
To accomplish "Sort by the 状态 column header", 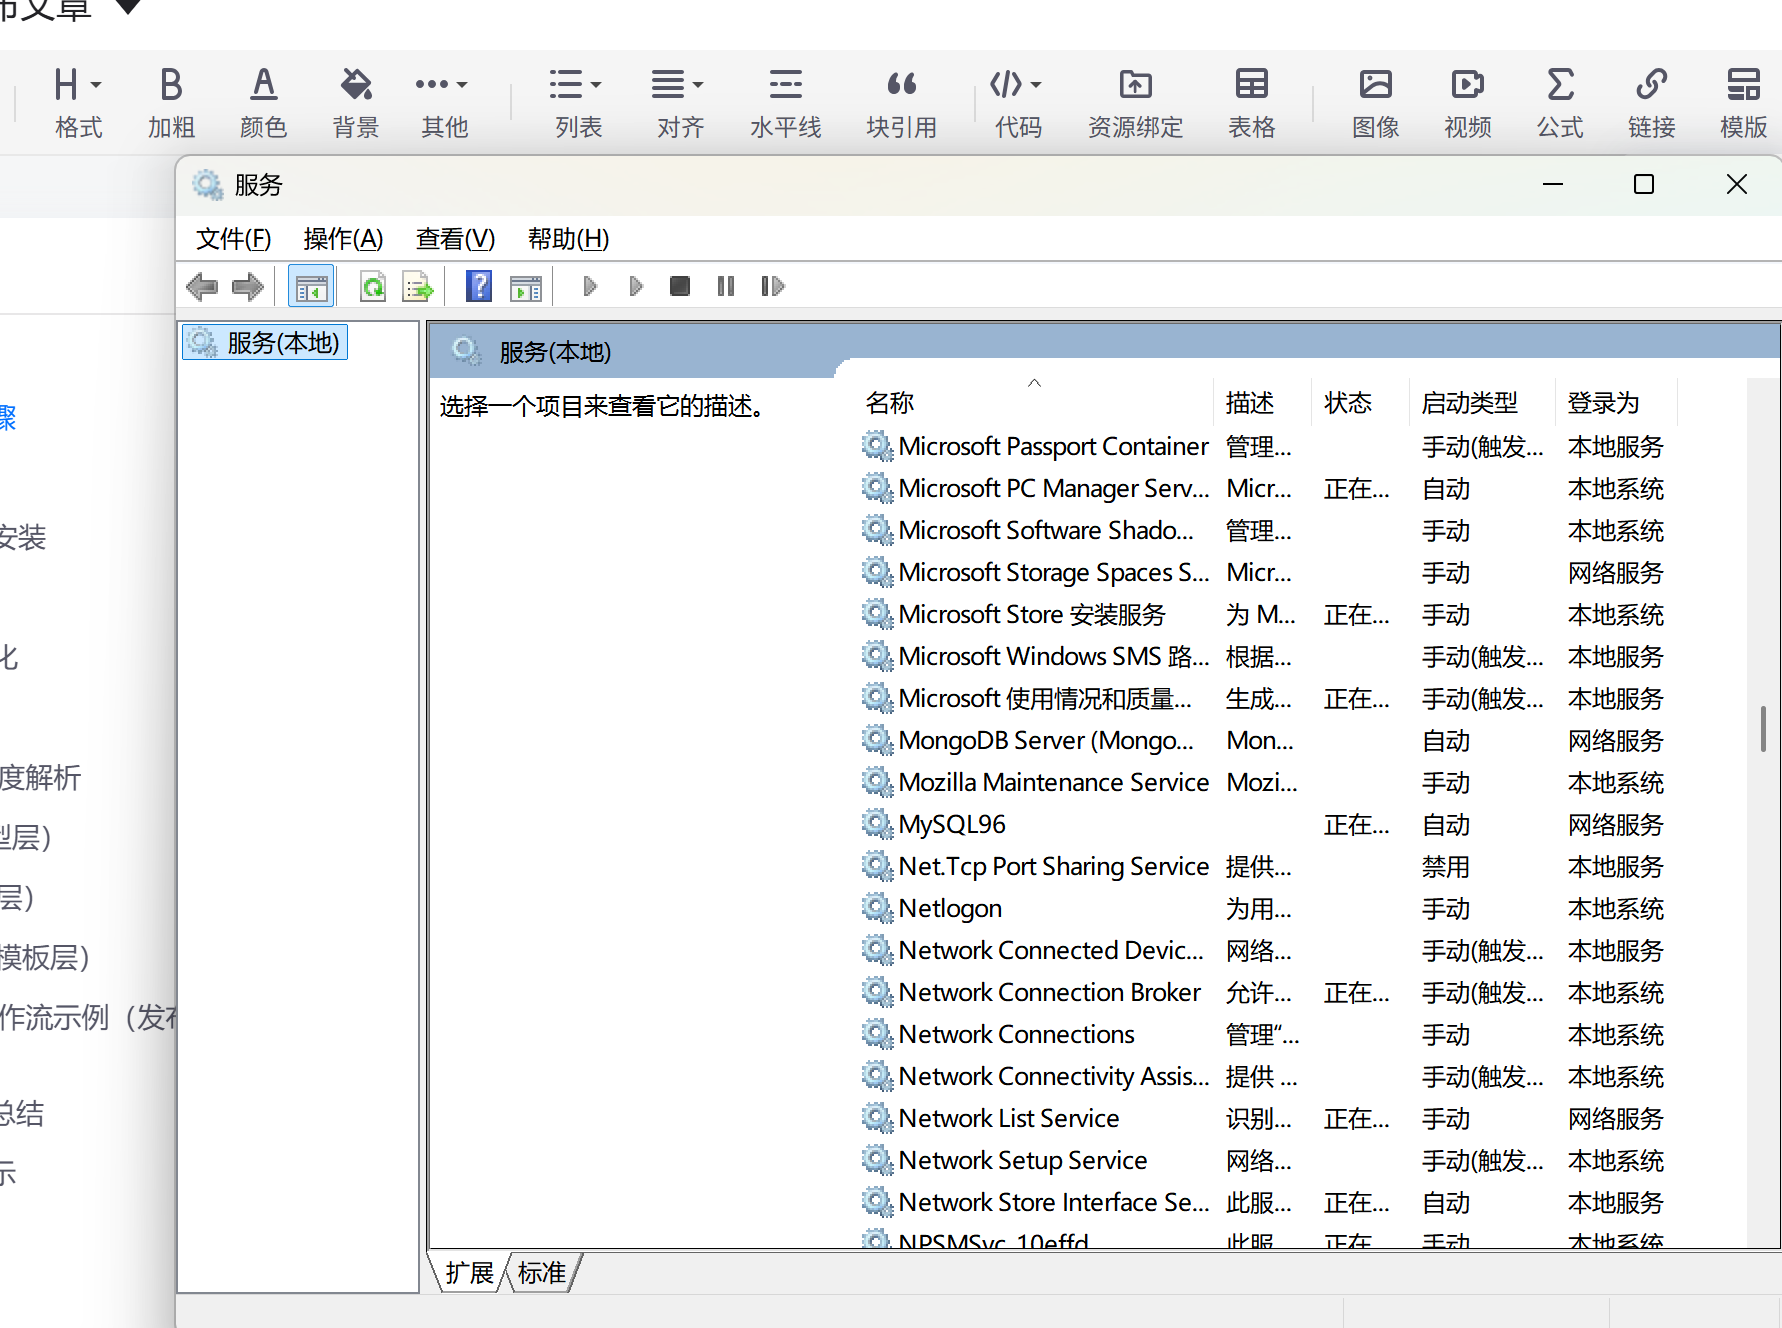I will [1358, 403].
